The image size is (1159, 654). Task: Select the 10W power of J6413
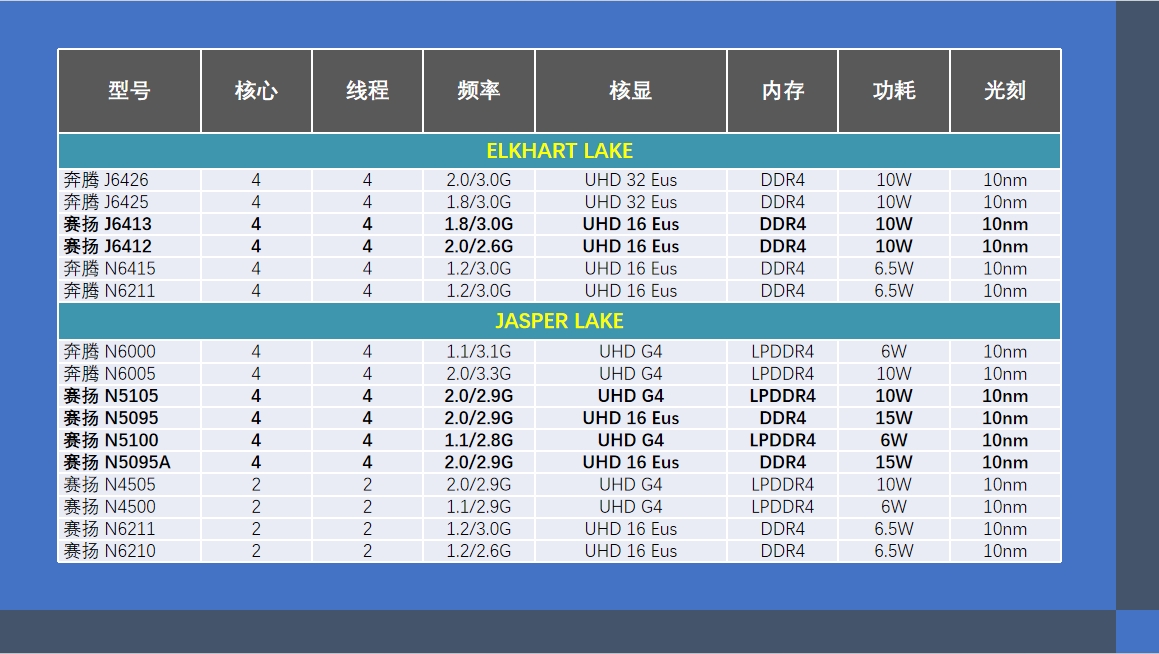point(894,224)
